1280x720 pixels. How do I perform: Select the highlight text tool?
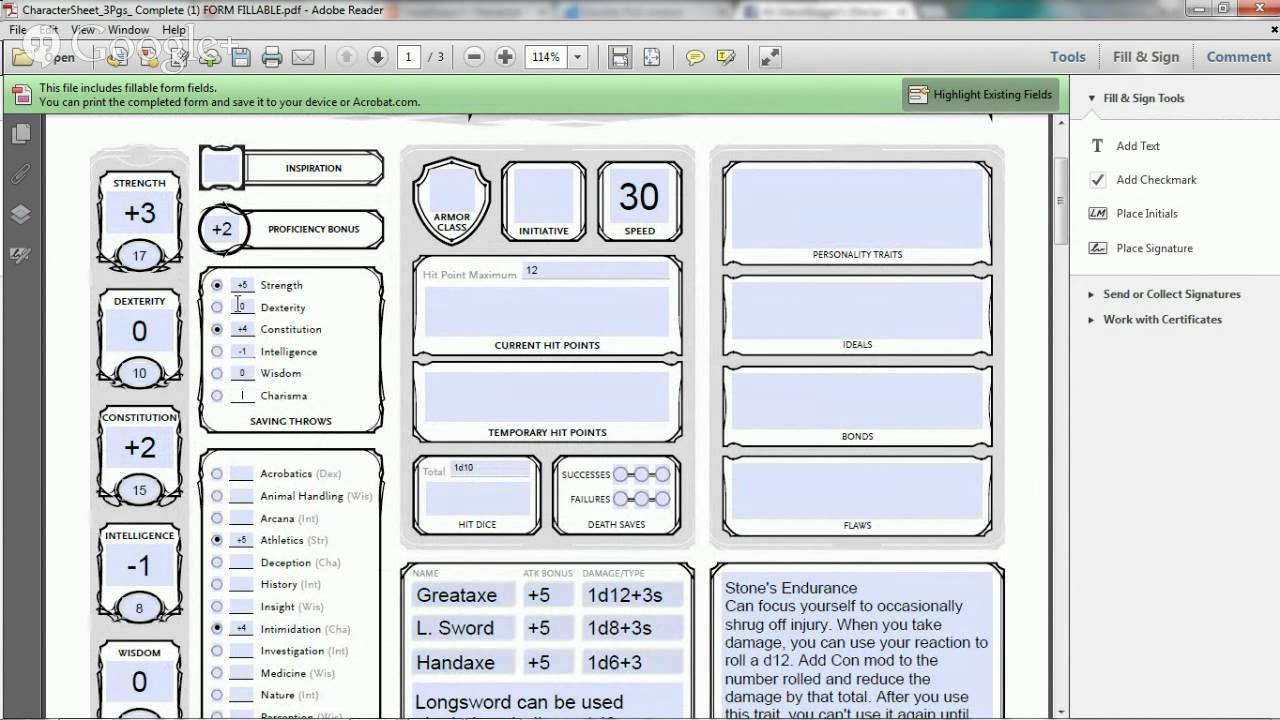click(726, 57)
